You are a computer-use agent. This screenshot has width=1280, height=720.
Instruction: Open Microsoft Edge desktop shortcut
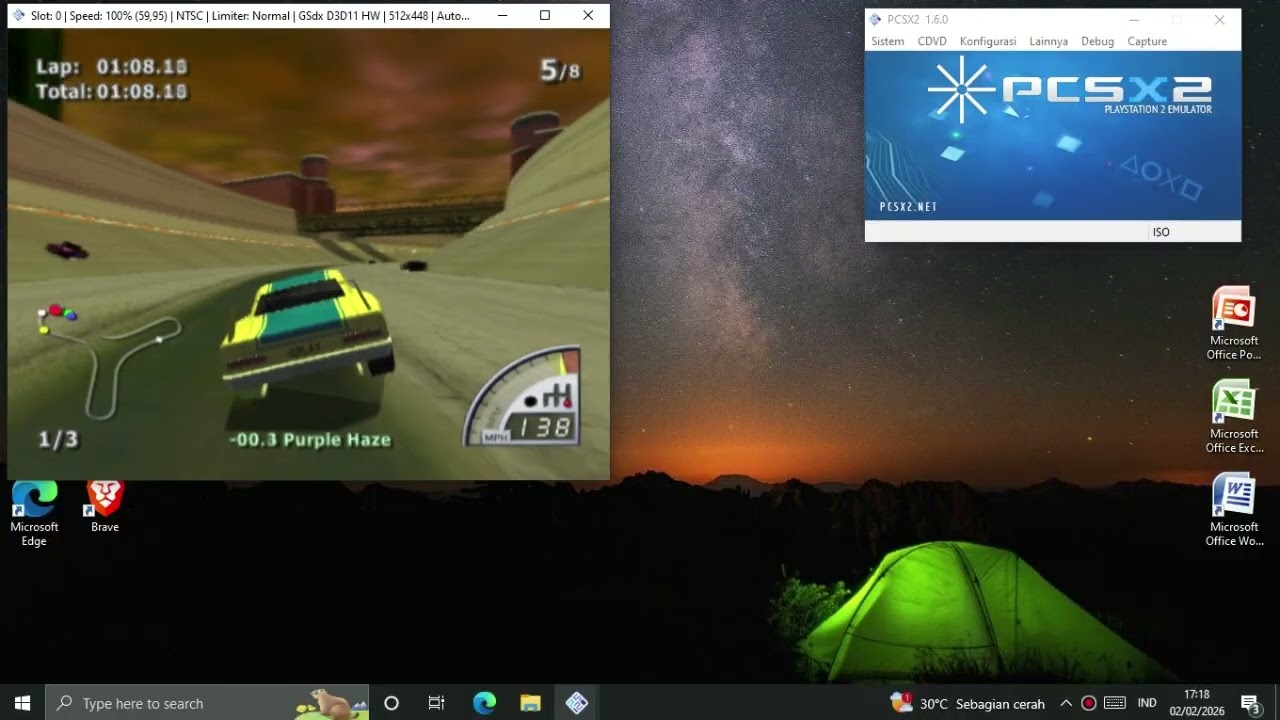(x=34, y=513)
